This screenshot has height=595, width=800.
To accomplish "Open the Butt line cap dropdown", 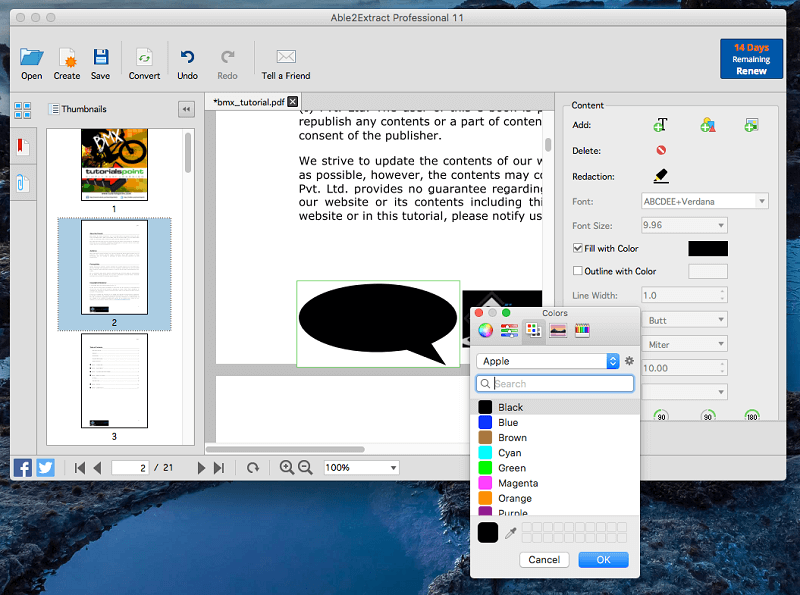I will pyautogui.click(x=684, y=320).
